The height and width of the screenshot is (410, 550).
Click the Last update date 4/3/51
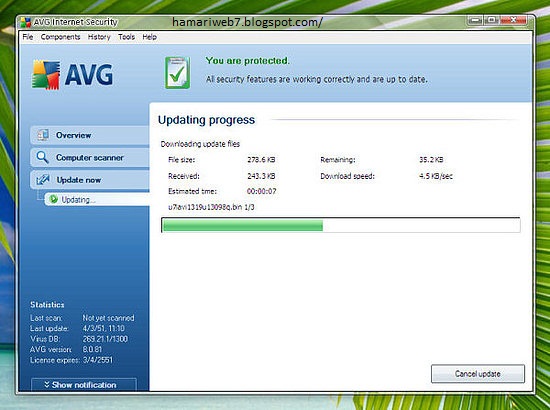[103, 328]
